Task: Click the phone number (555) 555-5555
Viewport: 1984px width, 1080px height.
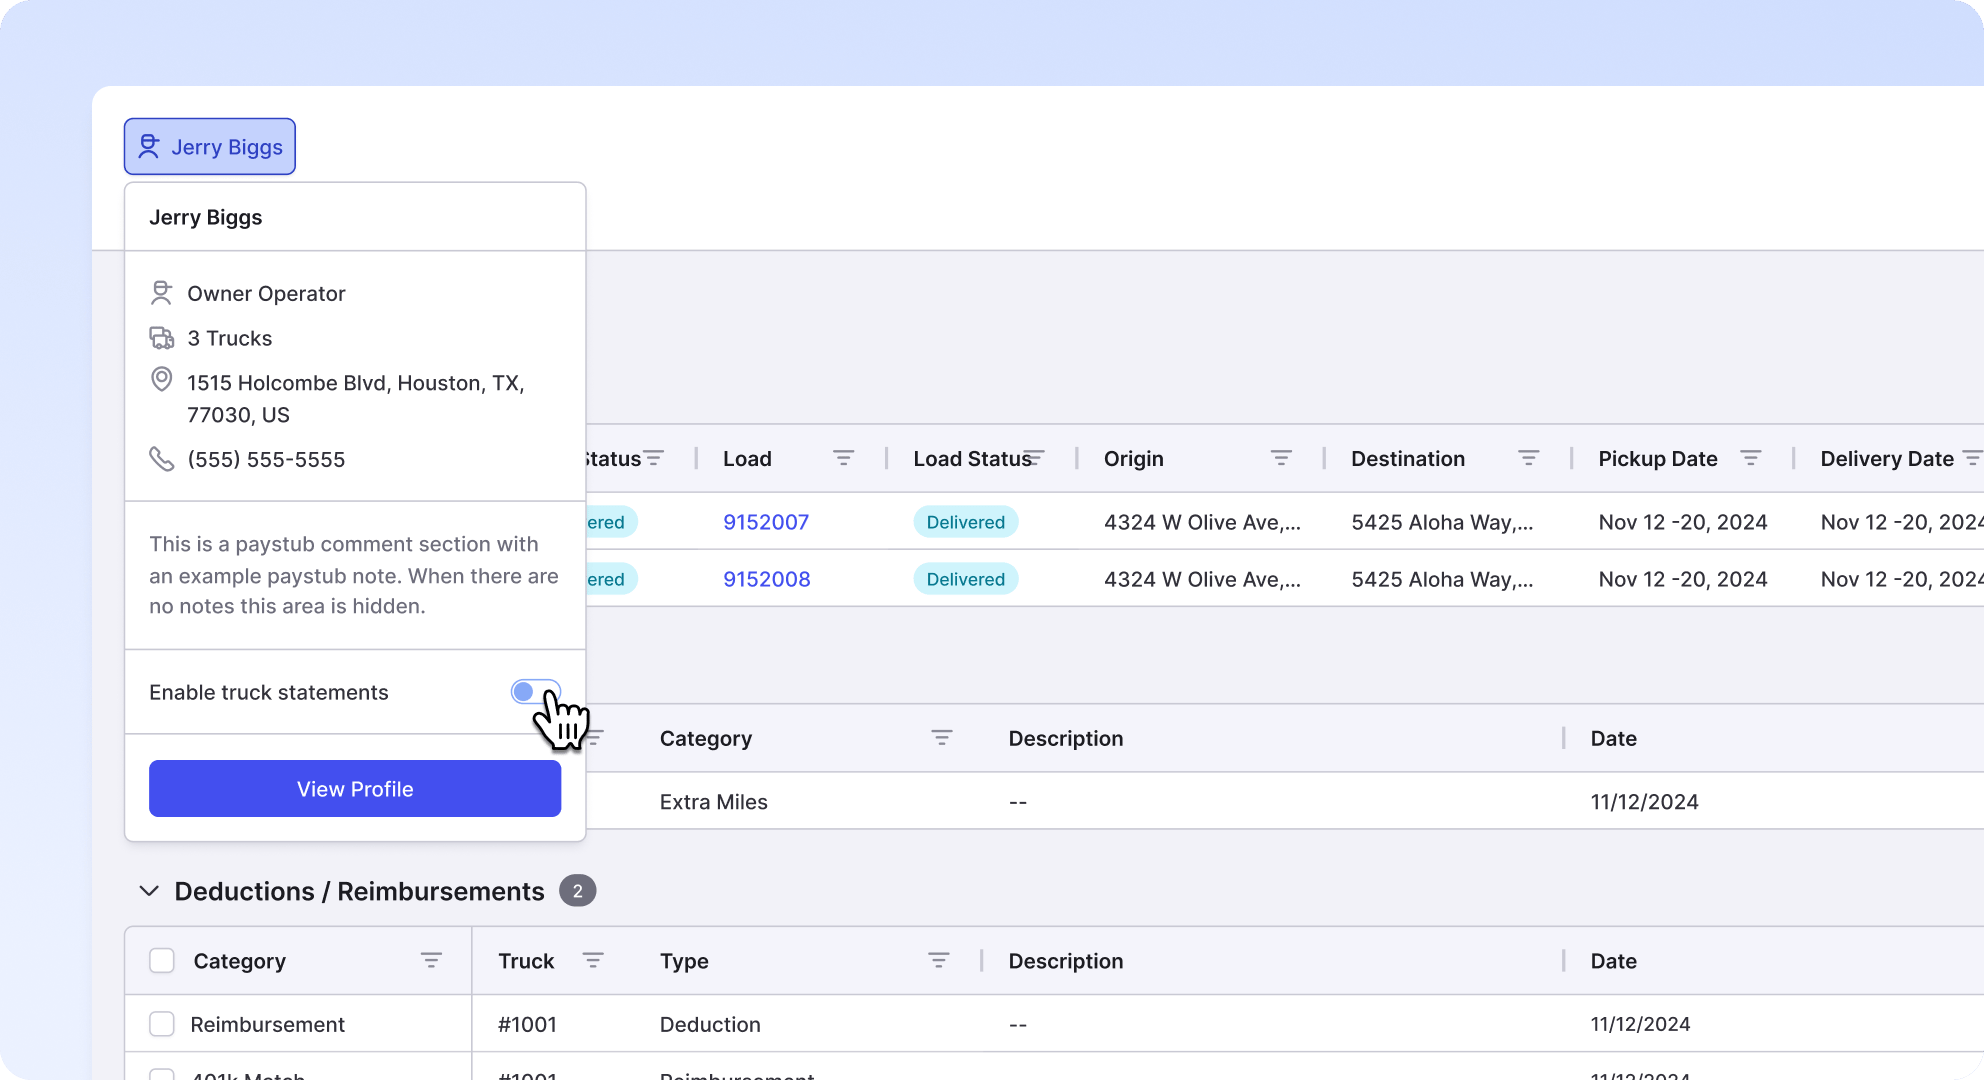Action: click(266, 459)
